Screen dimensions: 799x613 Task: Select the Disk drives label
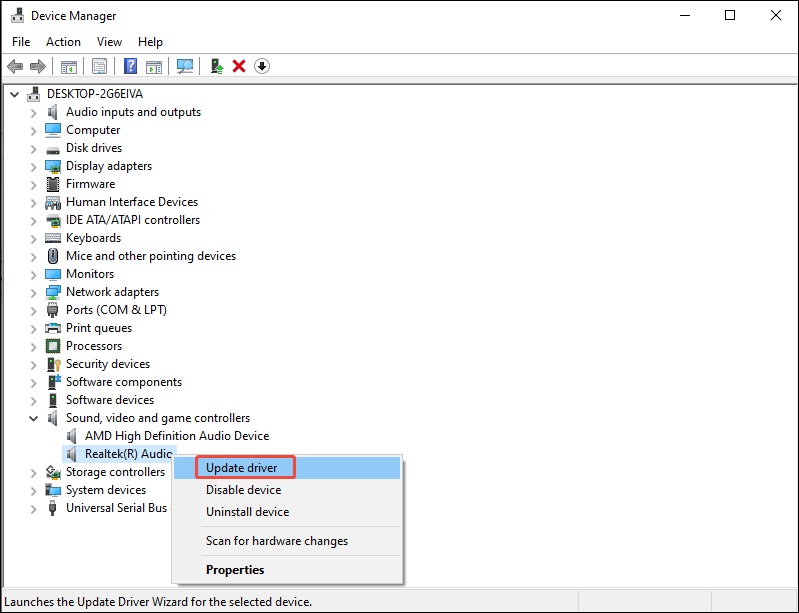[94, 148]
